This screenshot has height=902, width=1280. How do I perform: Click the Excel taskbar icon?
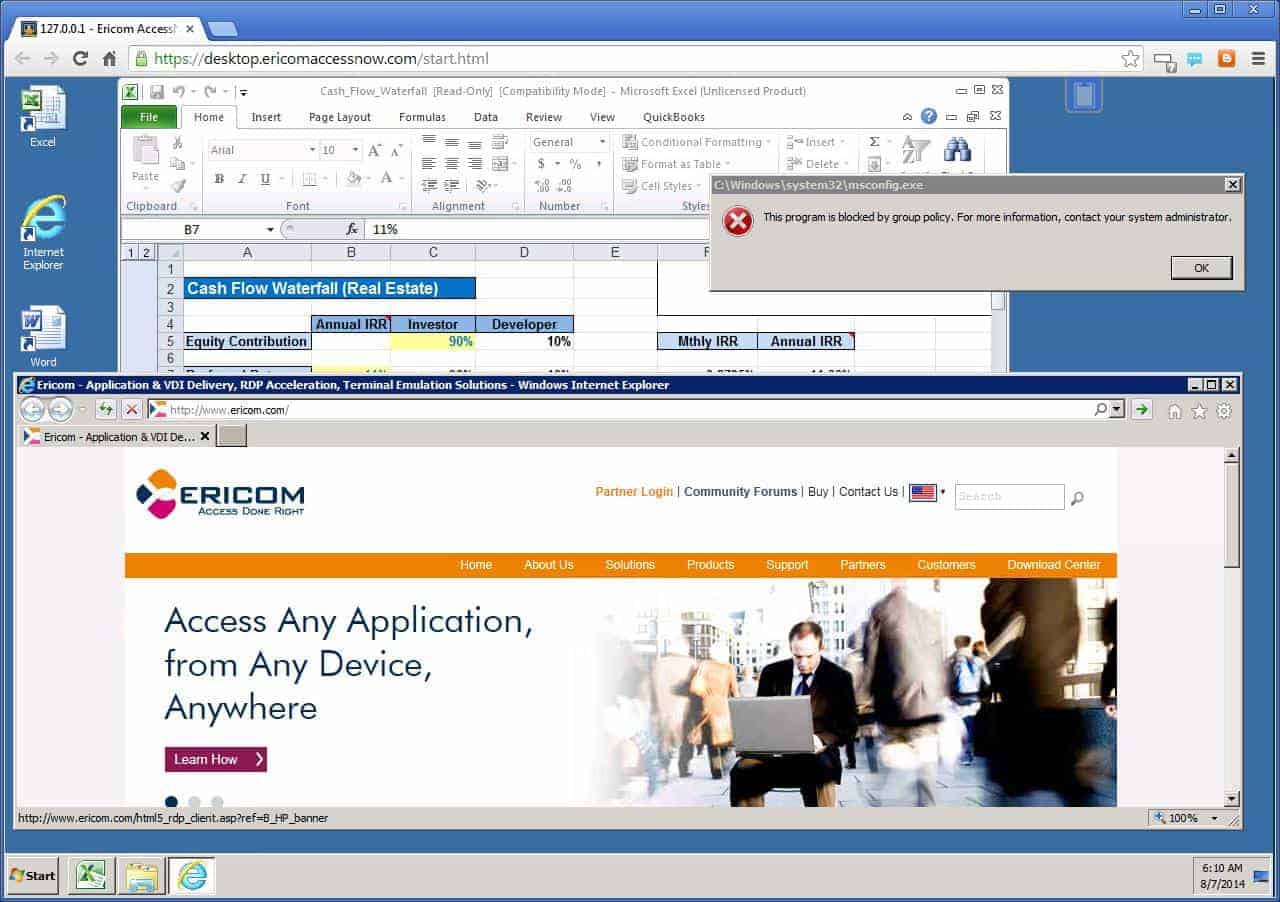(x=92, y=876)
